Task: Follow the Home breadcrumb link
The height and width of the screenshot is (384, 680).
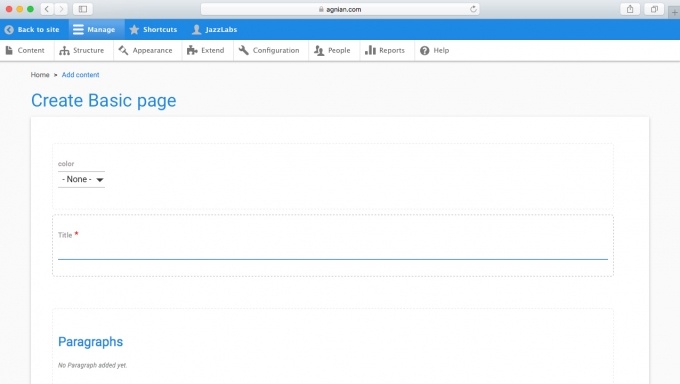Action: pyautogui.click(x=40, y=75)
